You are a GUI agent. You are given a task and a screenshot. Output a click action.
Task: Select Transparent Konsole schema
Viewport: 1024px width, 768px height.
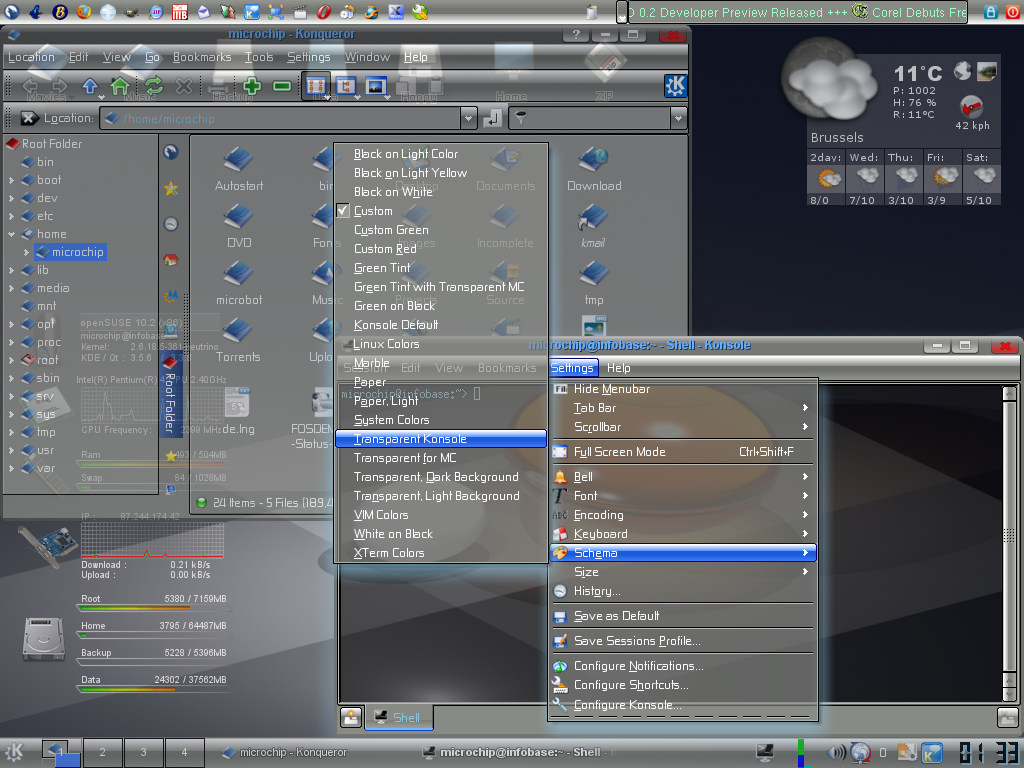tap(441, 439)
